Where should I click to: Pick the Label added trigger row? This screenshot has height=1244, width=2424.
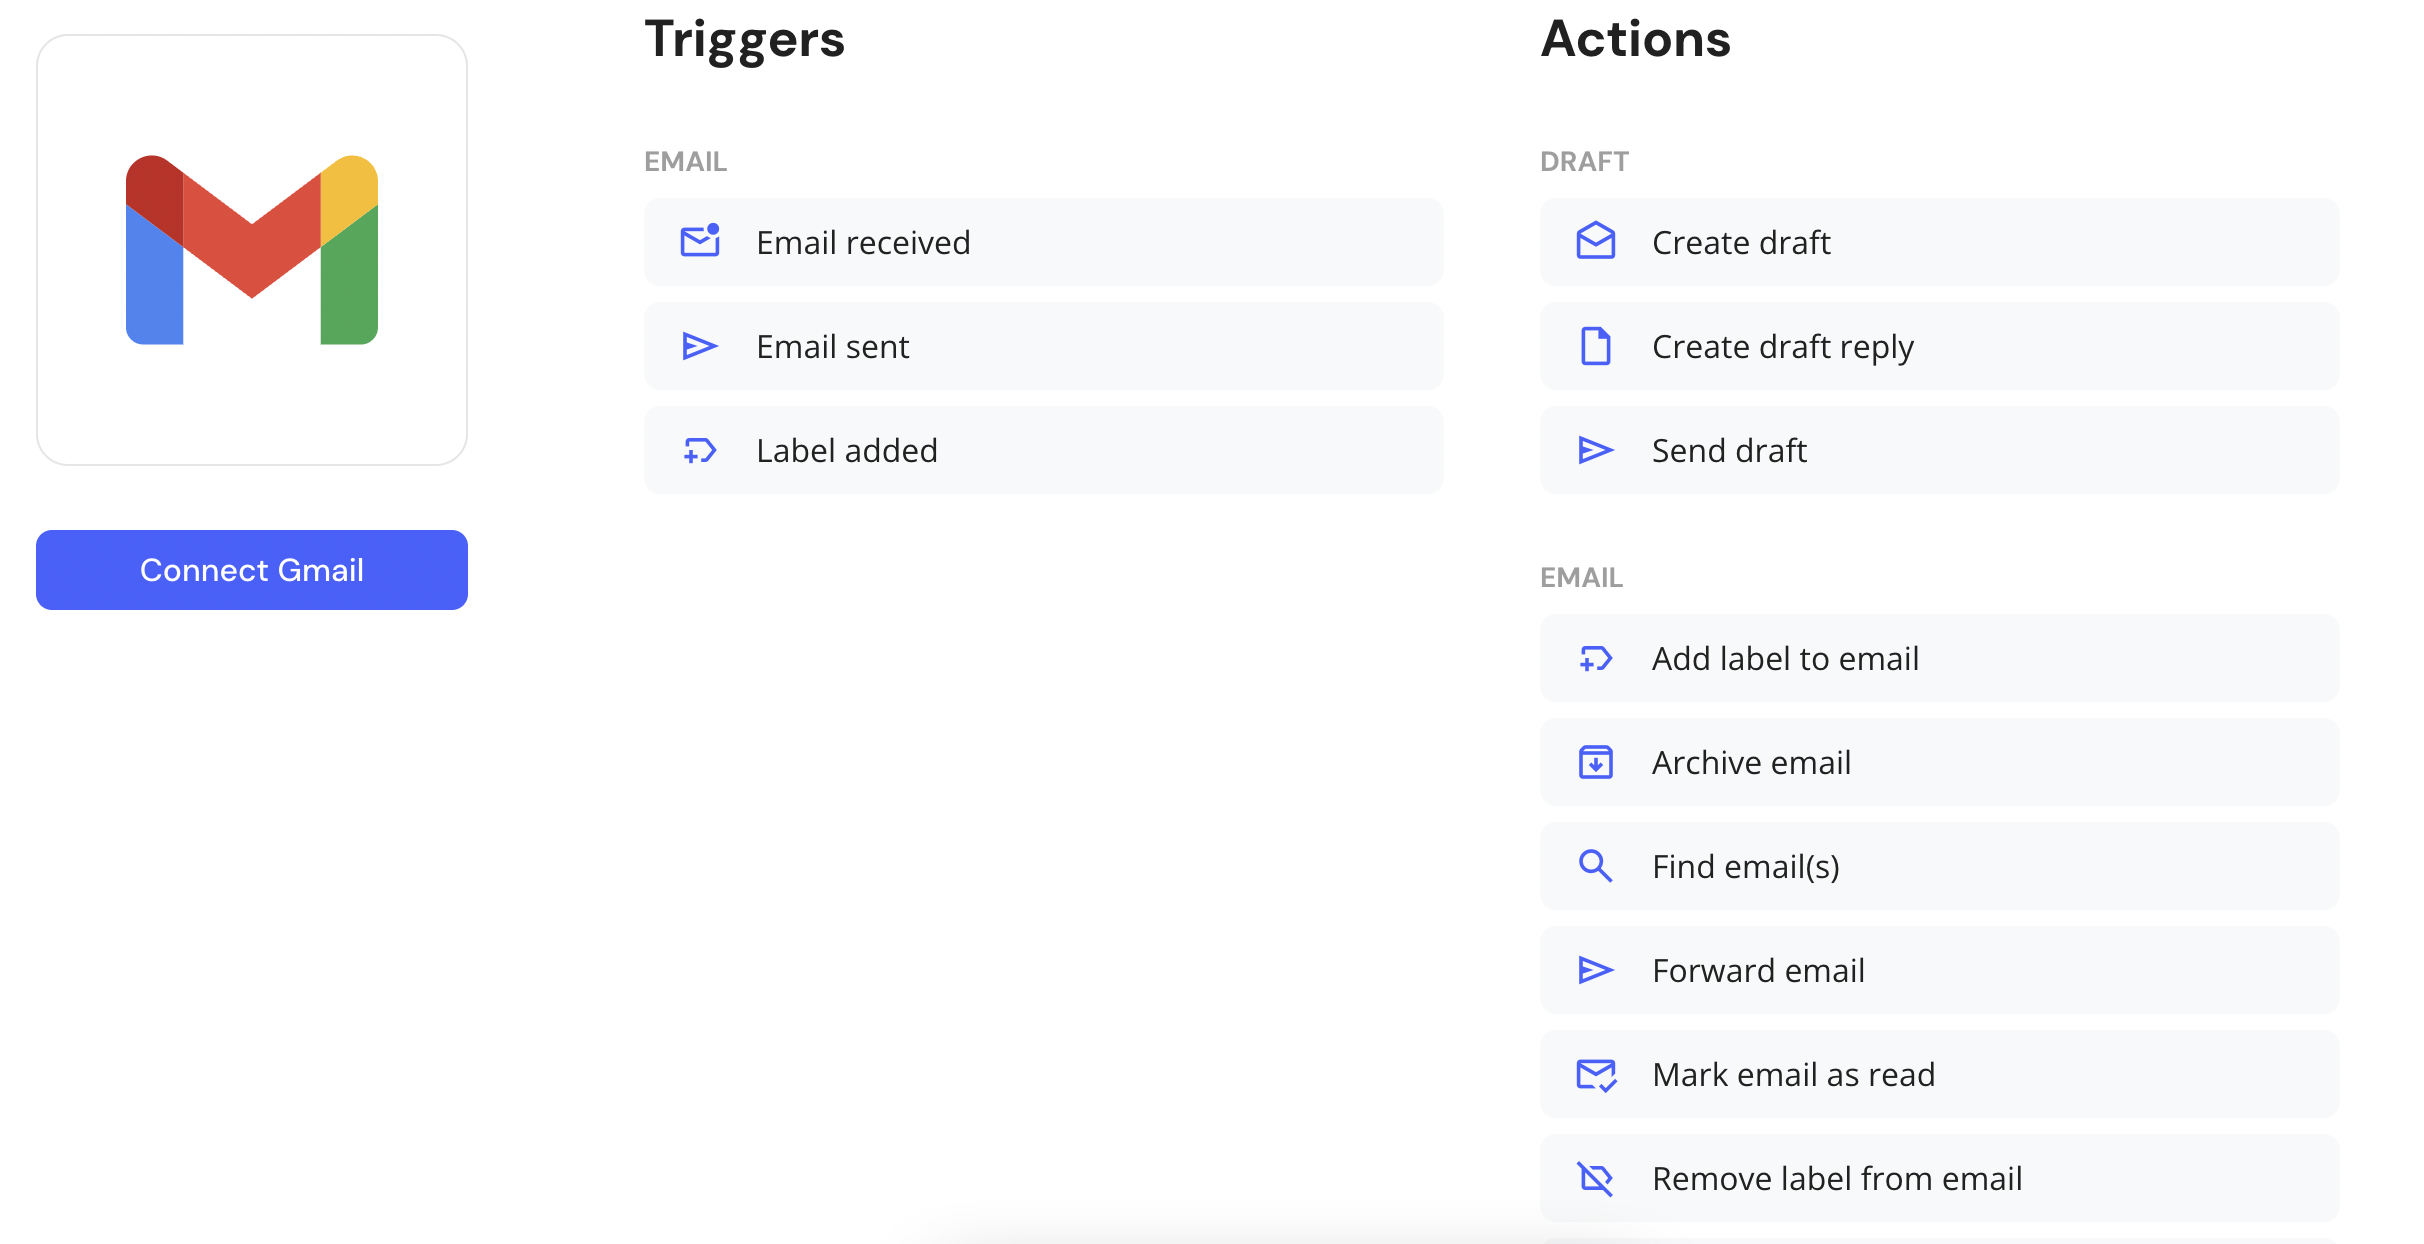[x=1043, y=450]
